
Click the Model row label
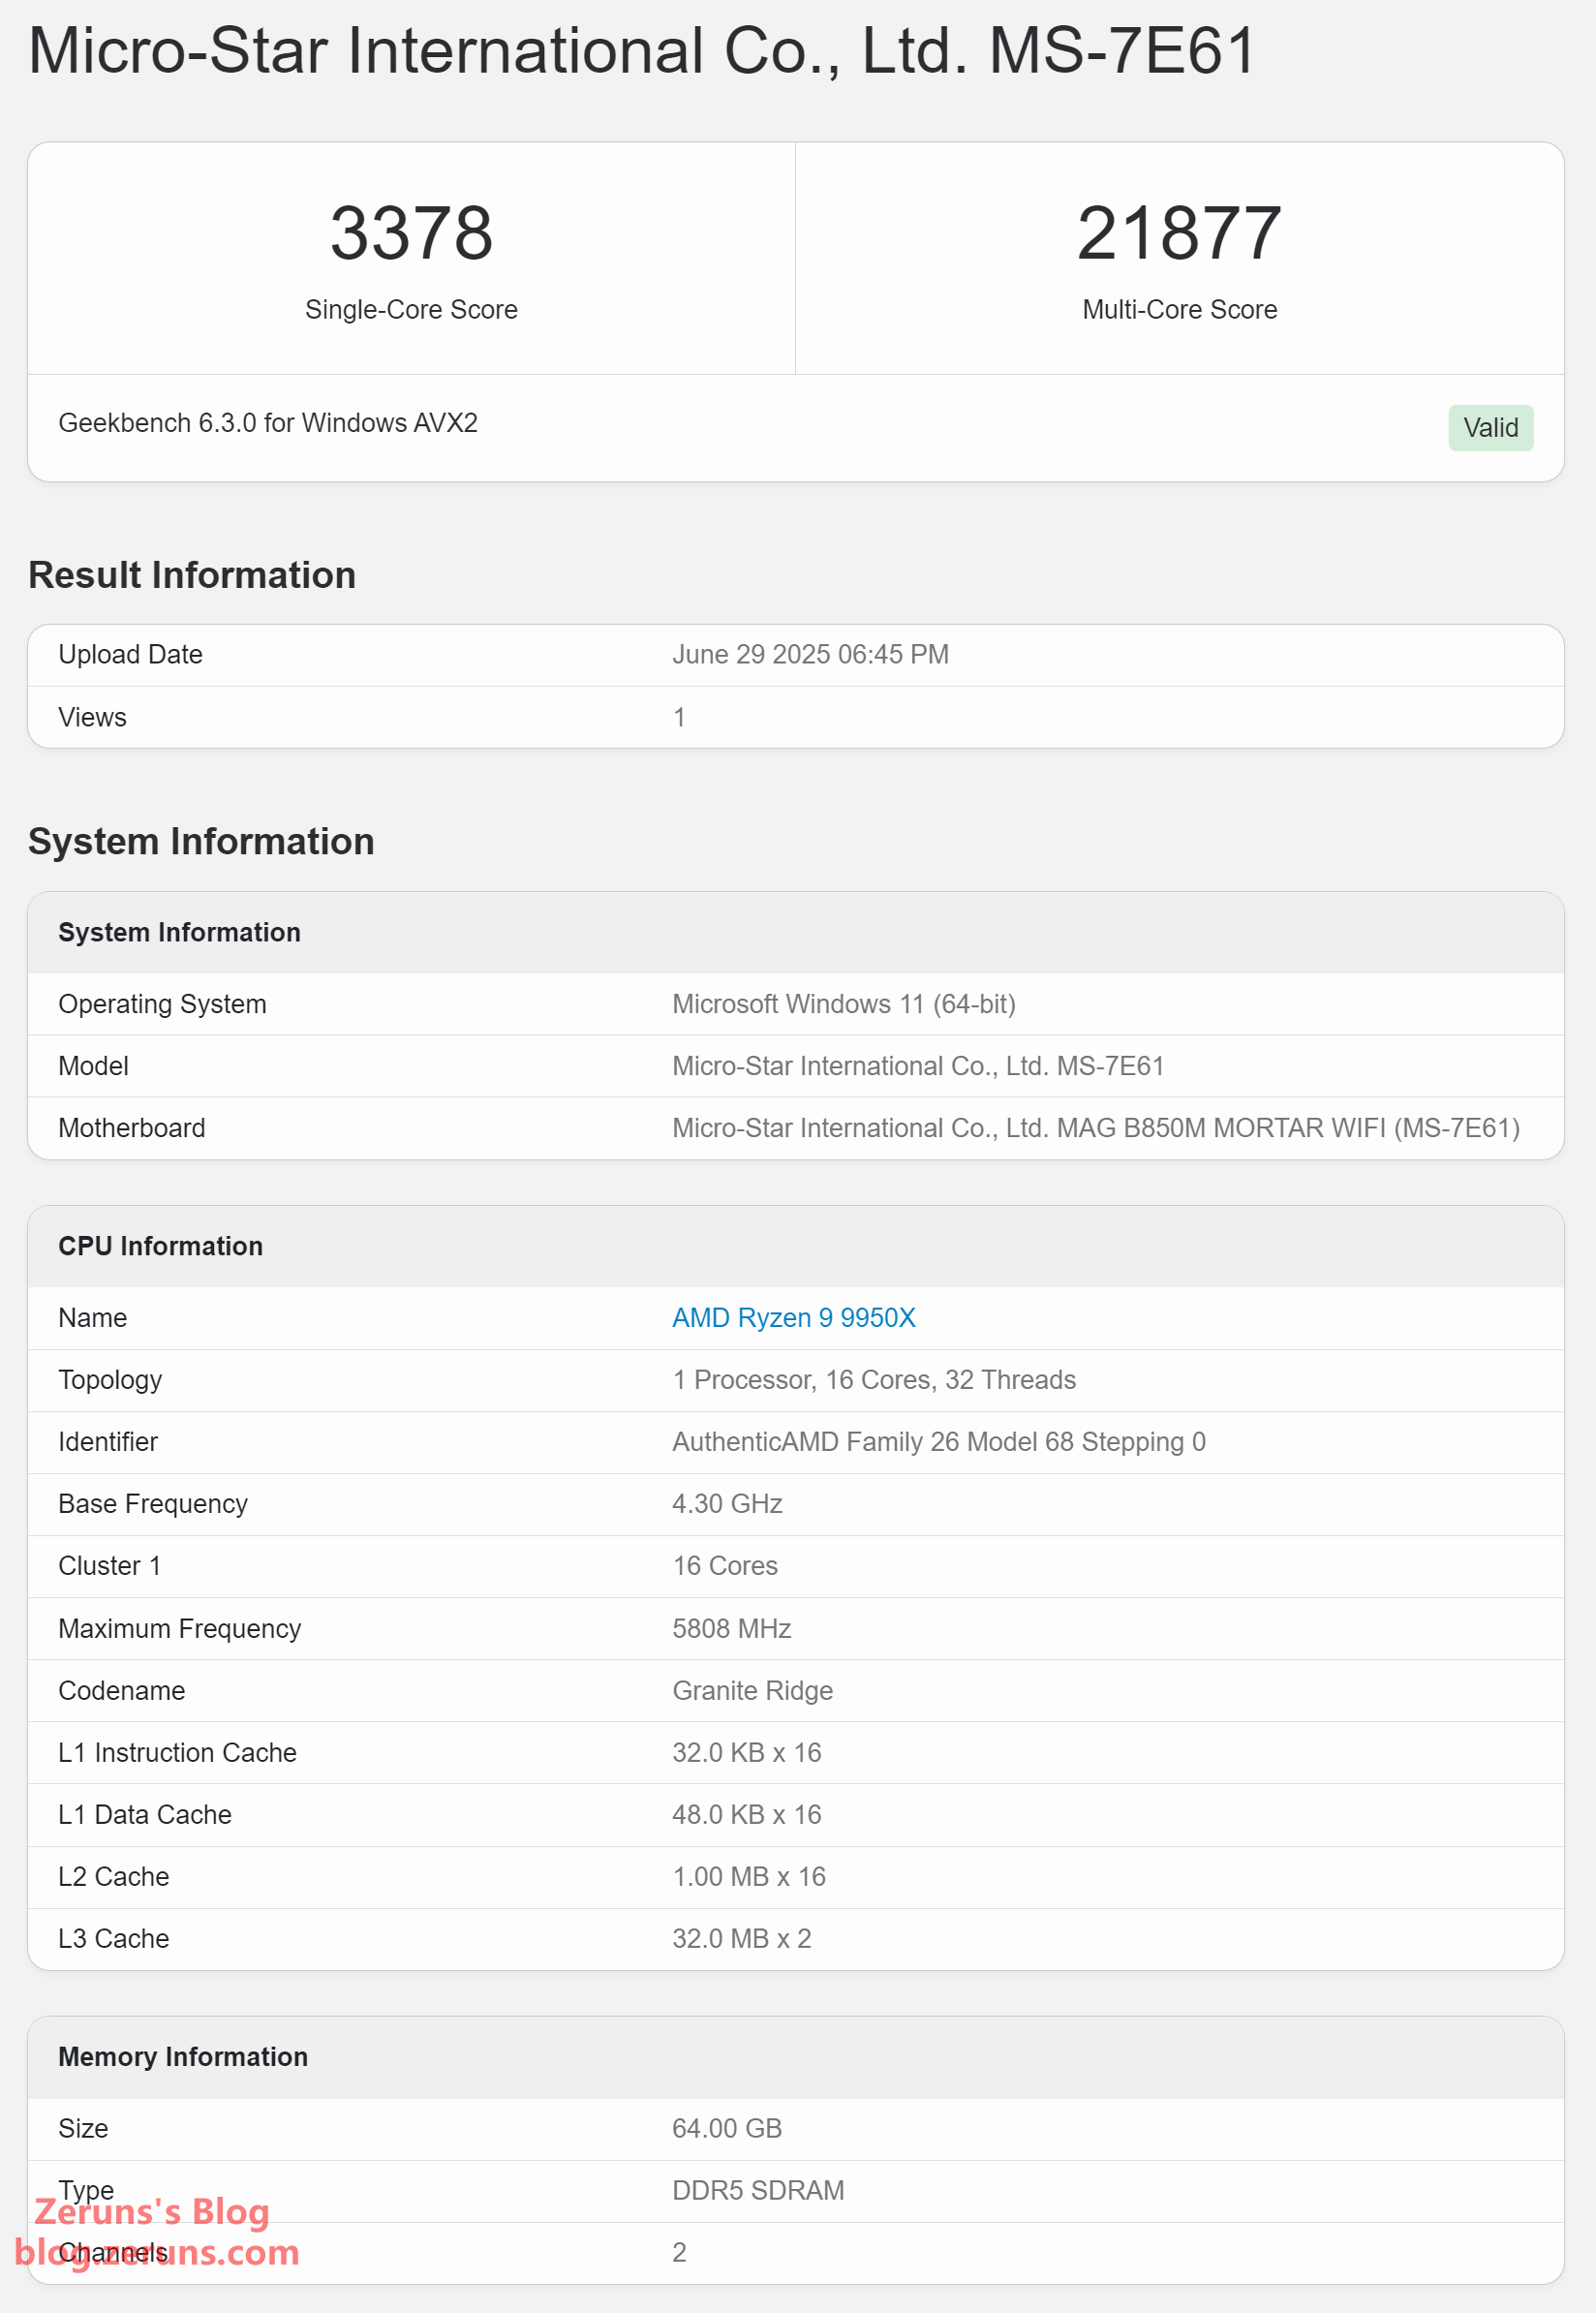coord(93,1065)
